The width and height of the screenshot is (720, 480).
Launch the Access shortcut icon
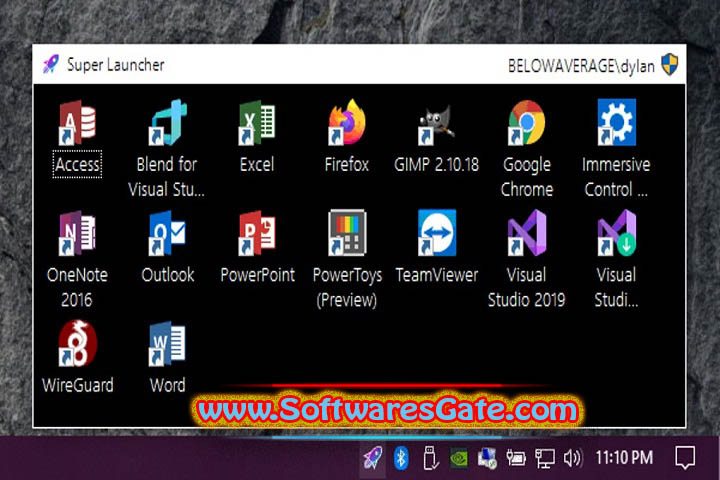[x=77, y=122]
